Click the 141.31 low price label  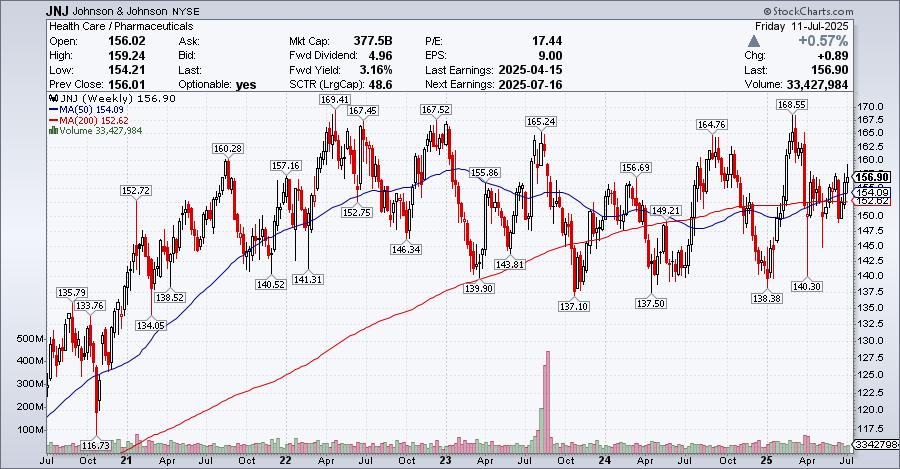(308, 280)
